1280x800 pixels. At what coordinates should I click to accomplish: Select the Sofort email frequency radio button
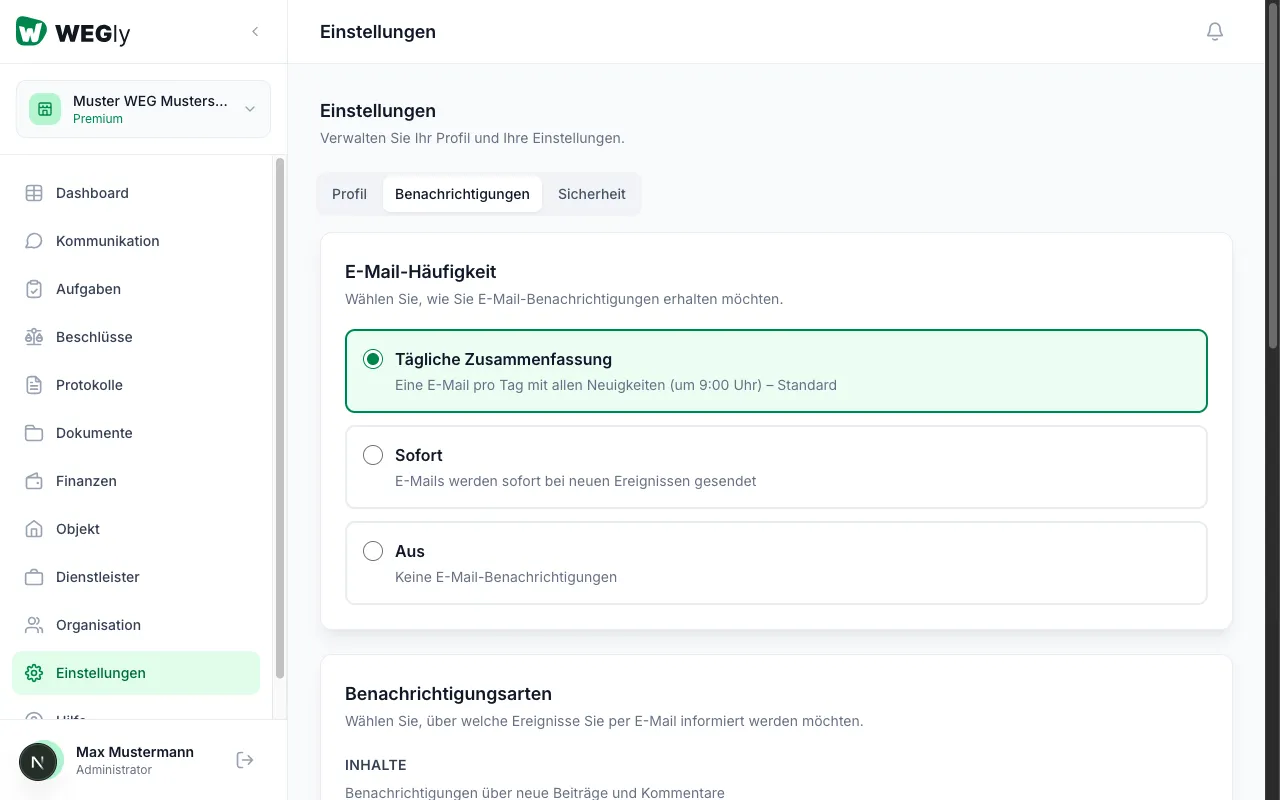(373, 455)
